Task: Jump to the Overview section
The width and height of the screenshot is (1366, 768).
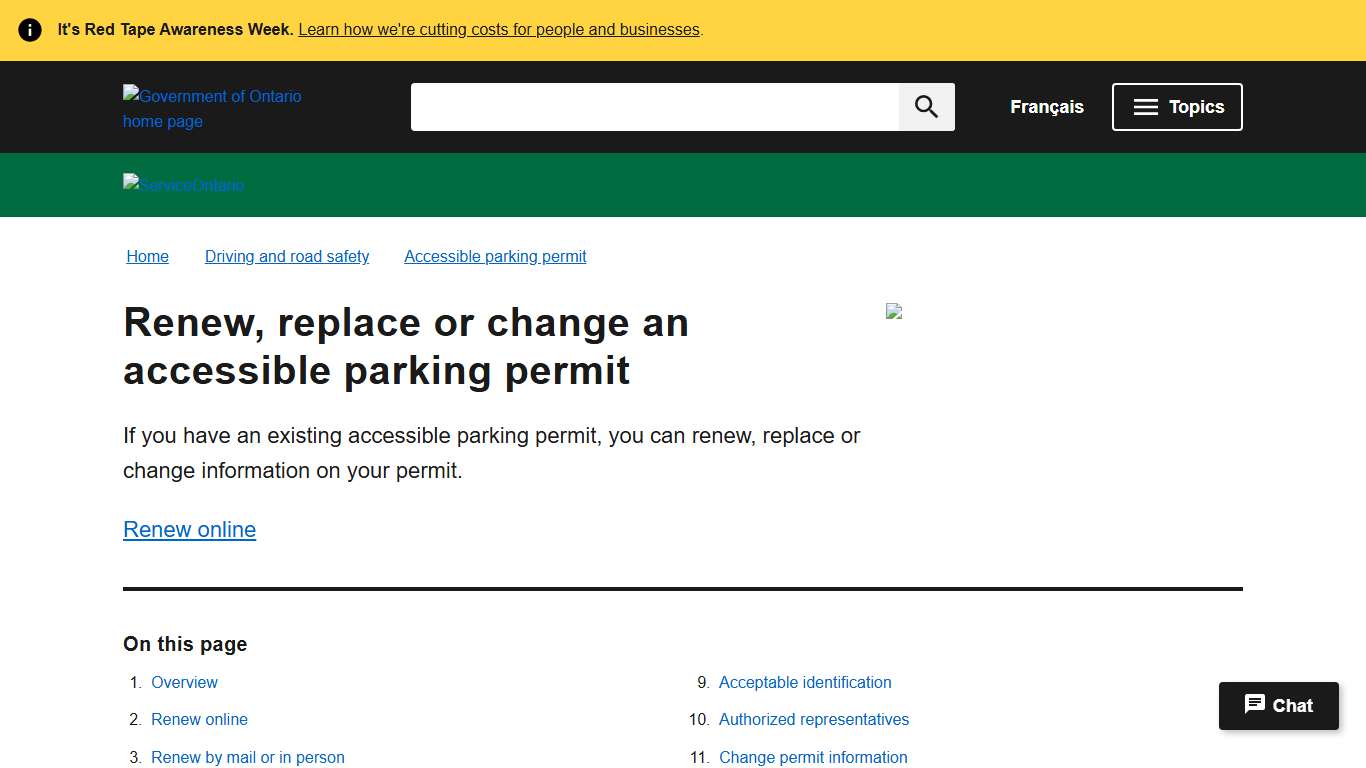Action: (x=184, y=682)
